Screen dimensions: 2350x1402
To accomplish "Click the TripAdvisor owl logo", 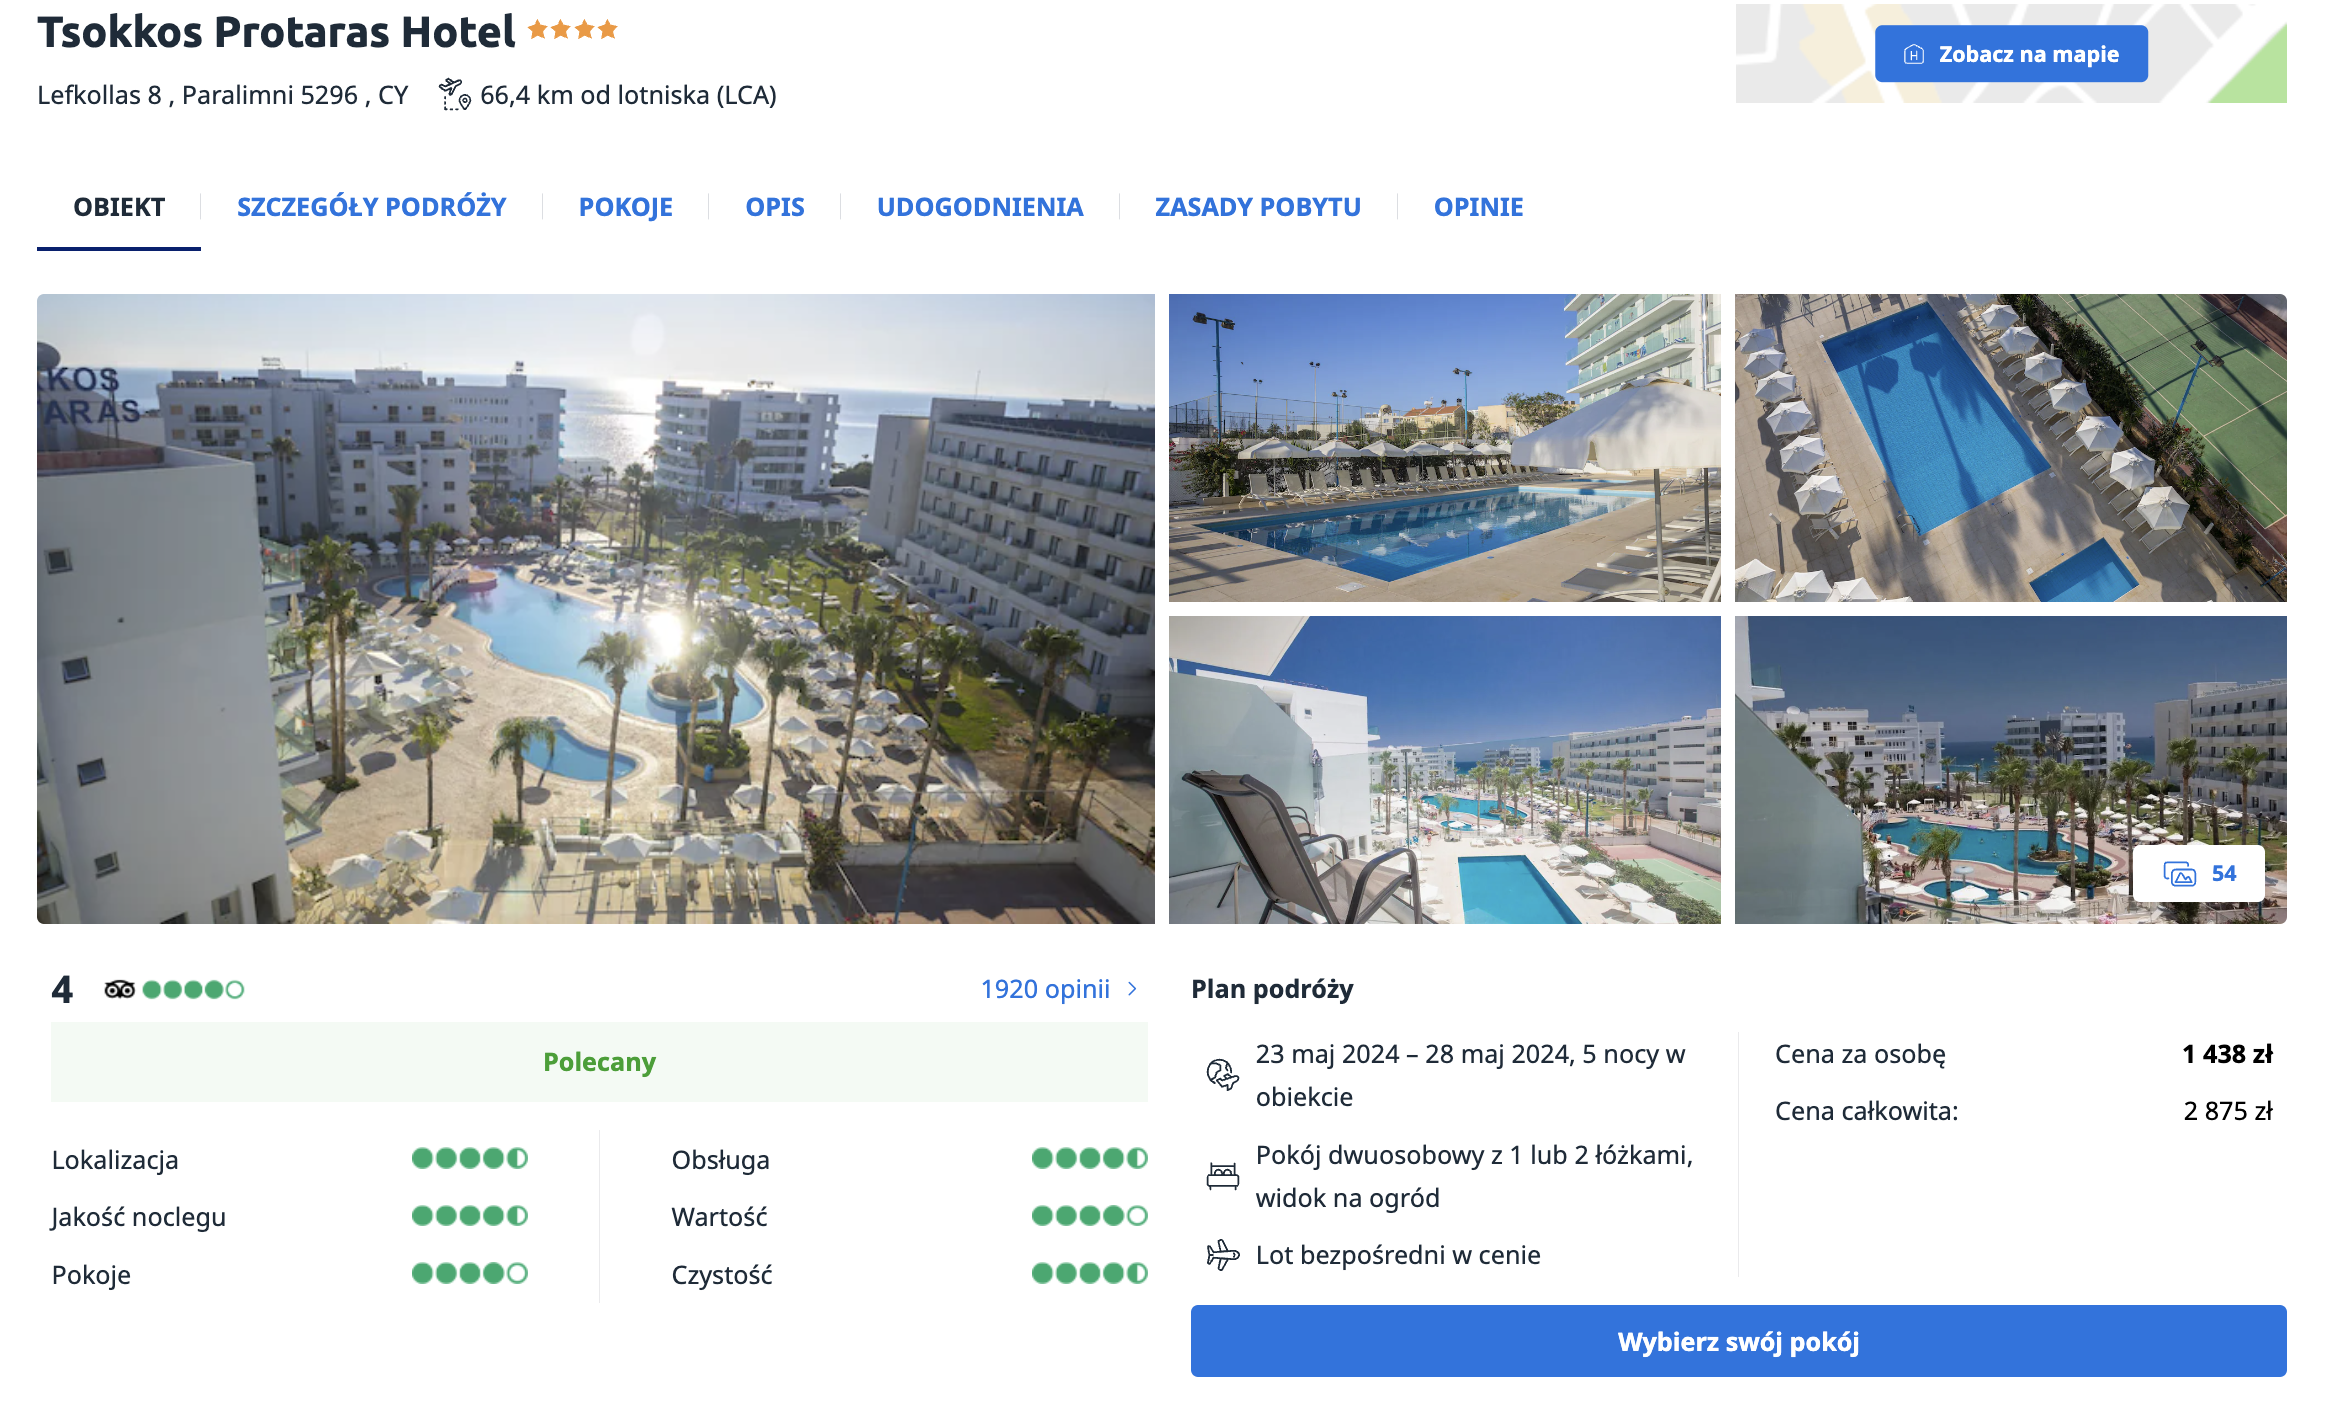I will [119, 990].
